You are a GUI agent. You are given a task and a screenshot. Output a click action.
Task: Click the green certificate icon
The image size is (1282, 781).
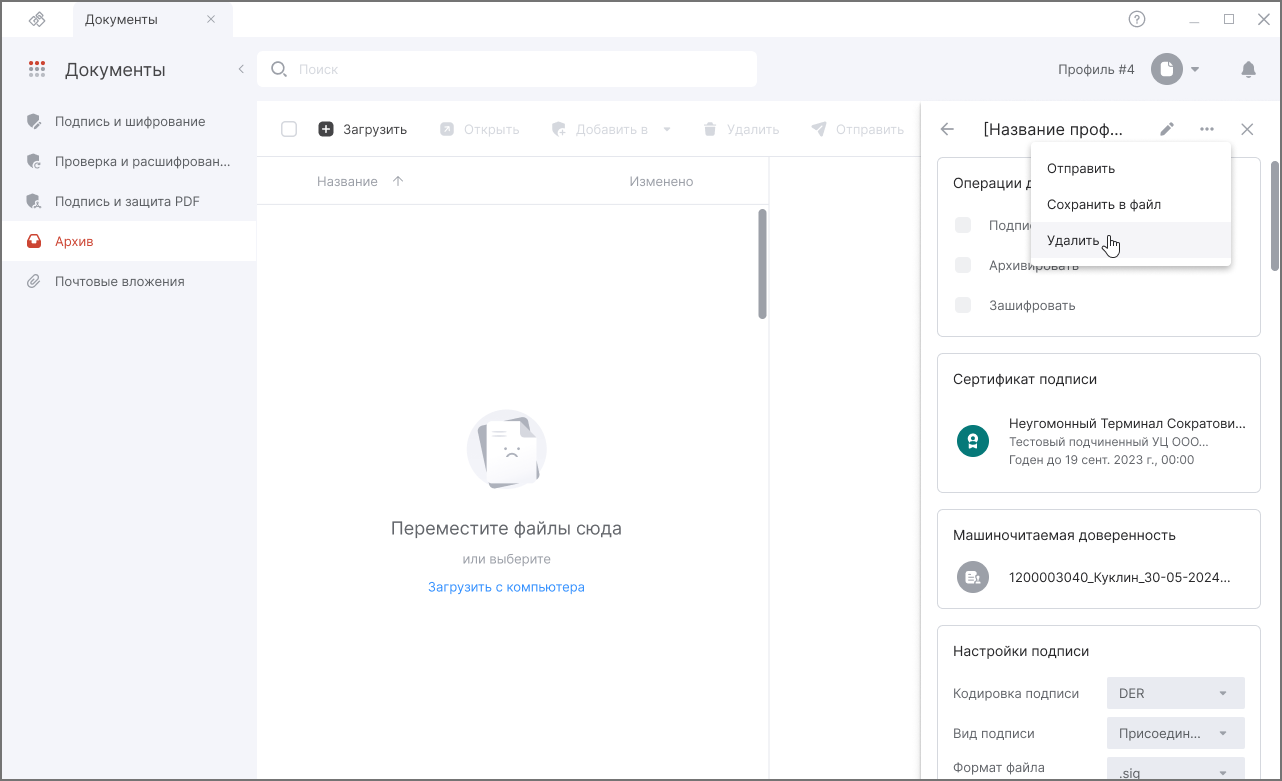[x=973, y=441]
